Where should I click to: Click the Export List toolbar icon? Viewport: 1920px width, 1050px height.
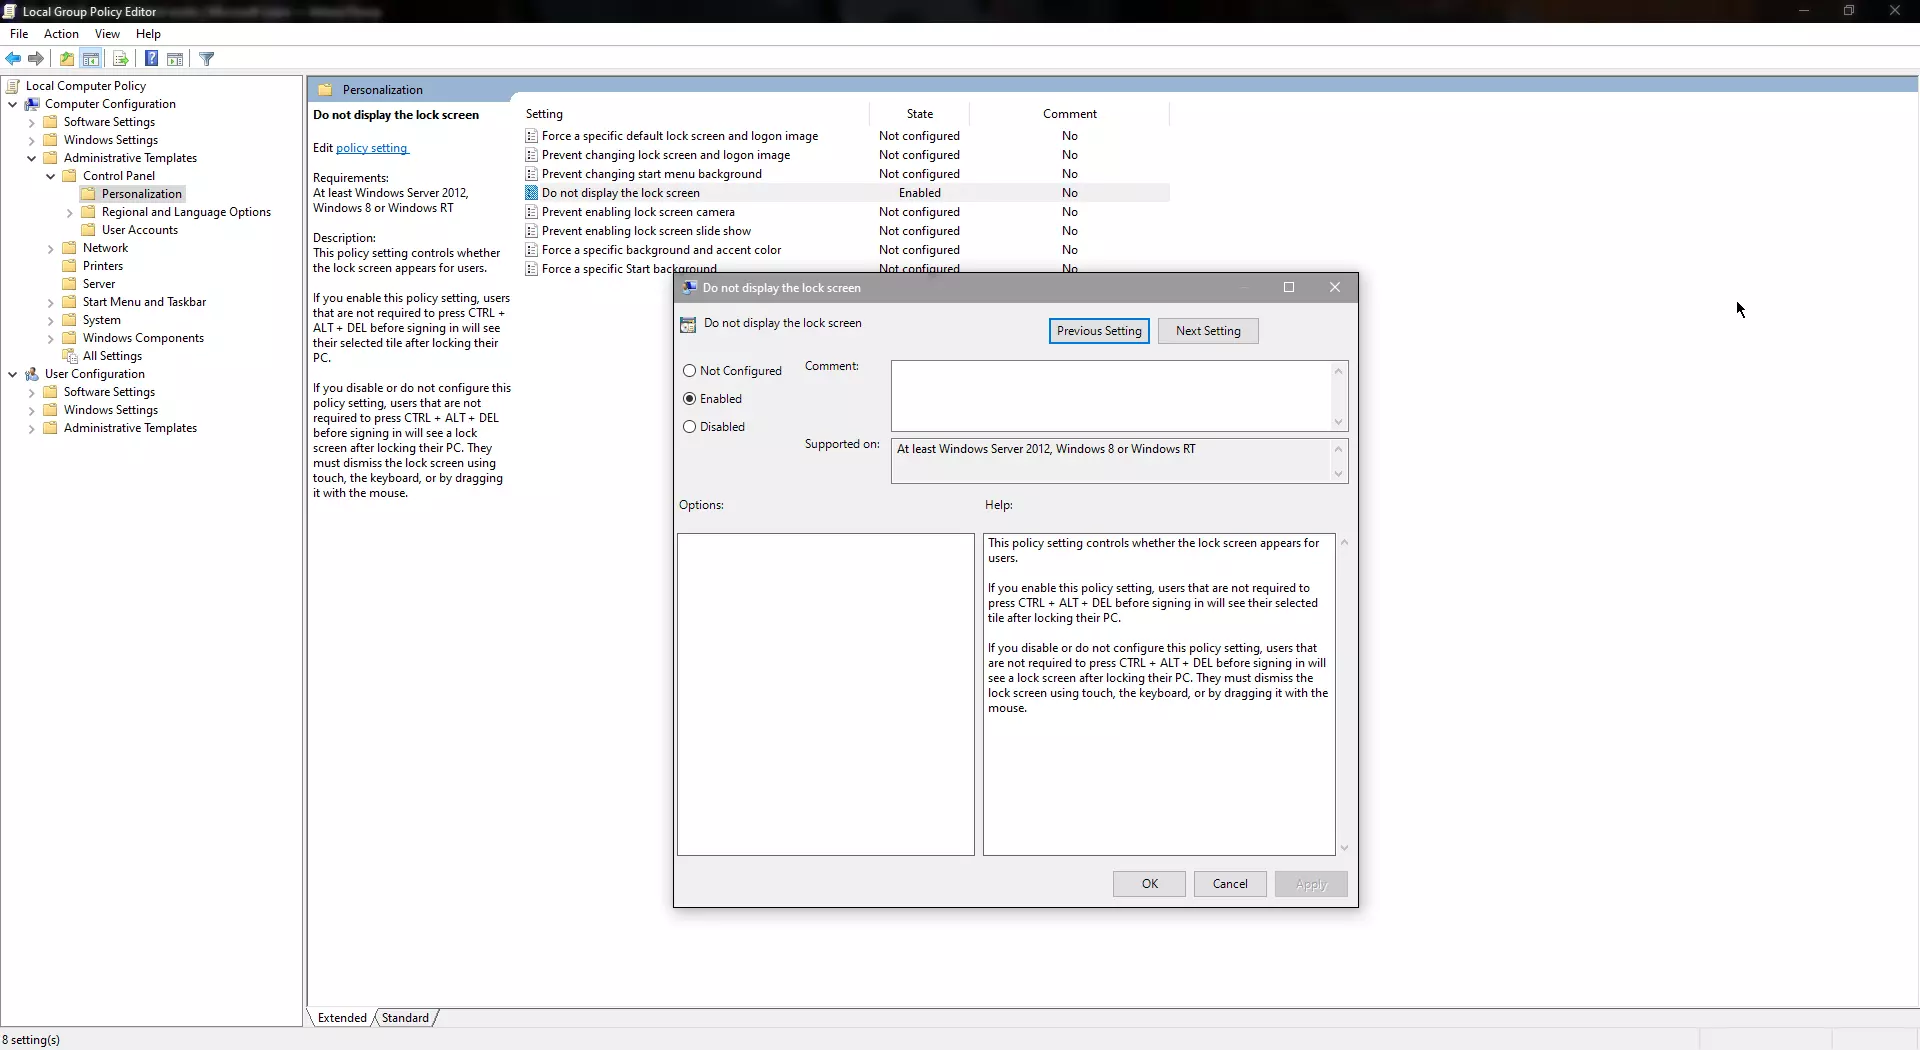[x=120, y=59]
